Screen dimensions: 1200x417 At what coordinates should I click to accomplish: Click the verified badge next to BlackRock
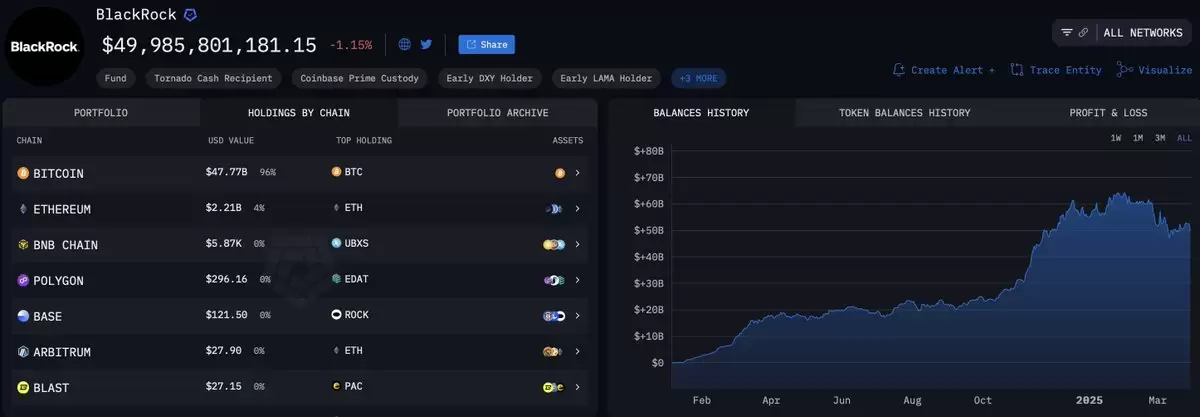190,15
